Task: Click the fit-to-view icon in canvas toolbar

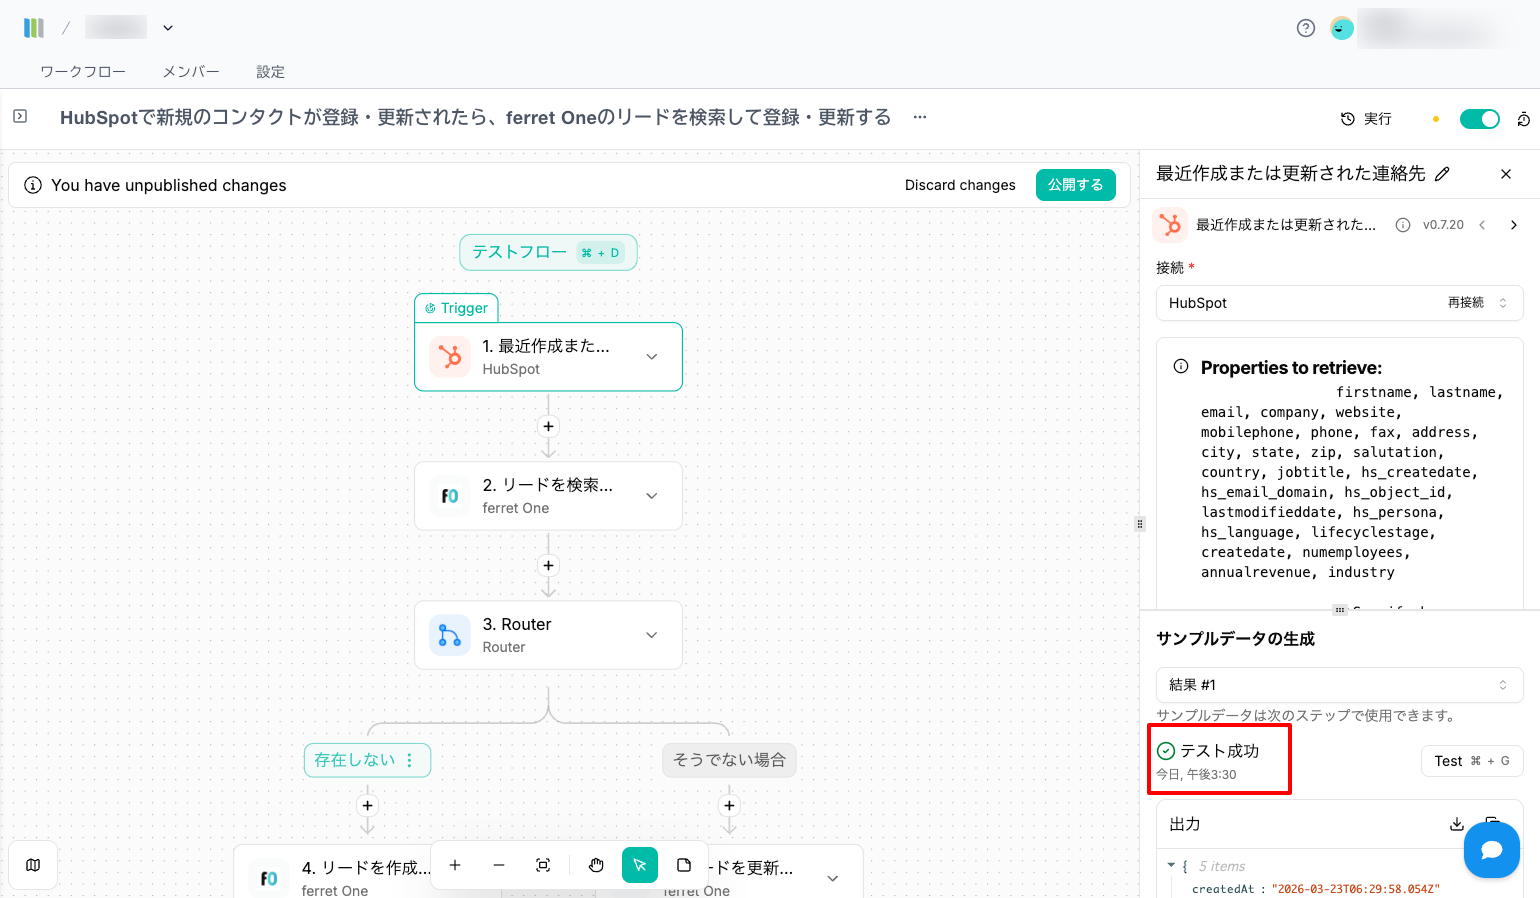Action: 543,865
